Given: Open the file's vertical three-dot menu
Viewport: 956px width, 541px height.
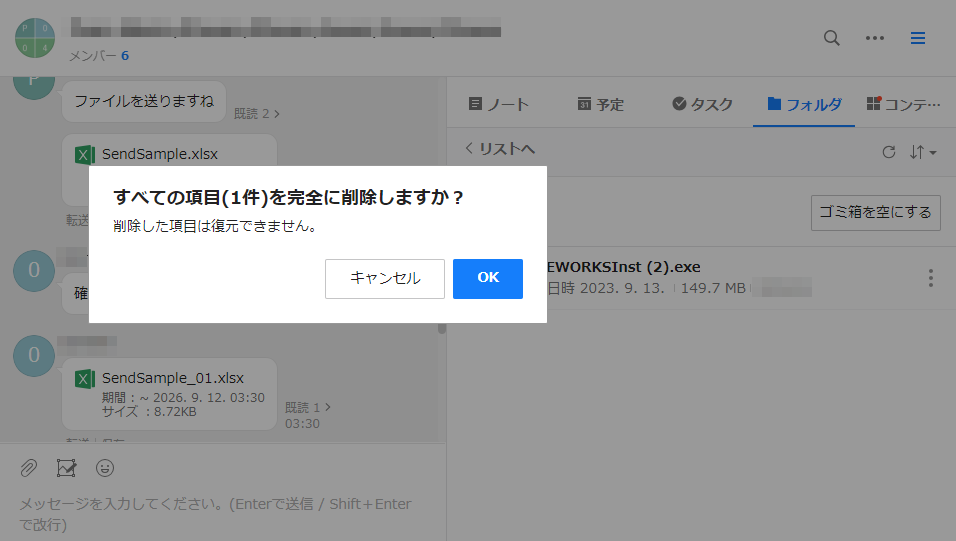Looking at the screenshot, I should click(x=931, y=278).
